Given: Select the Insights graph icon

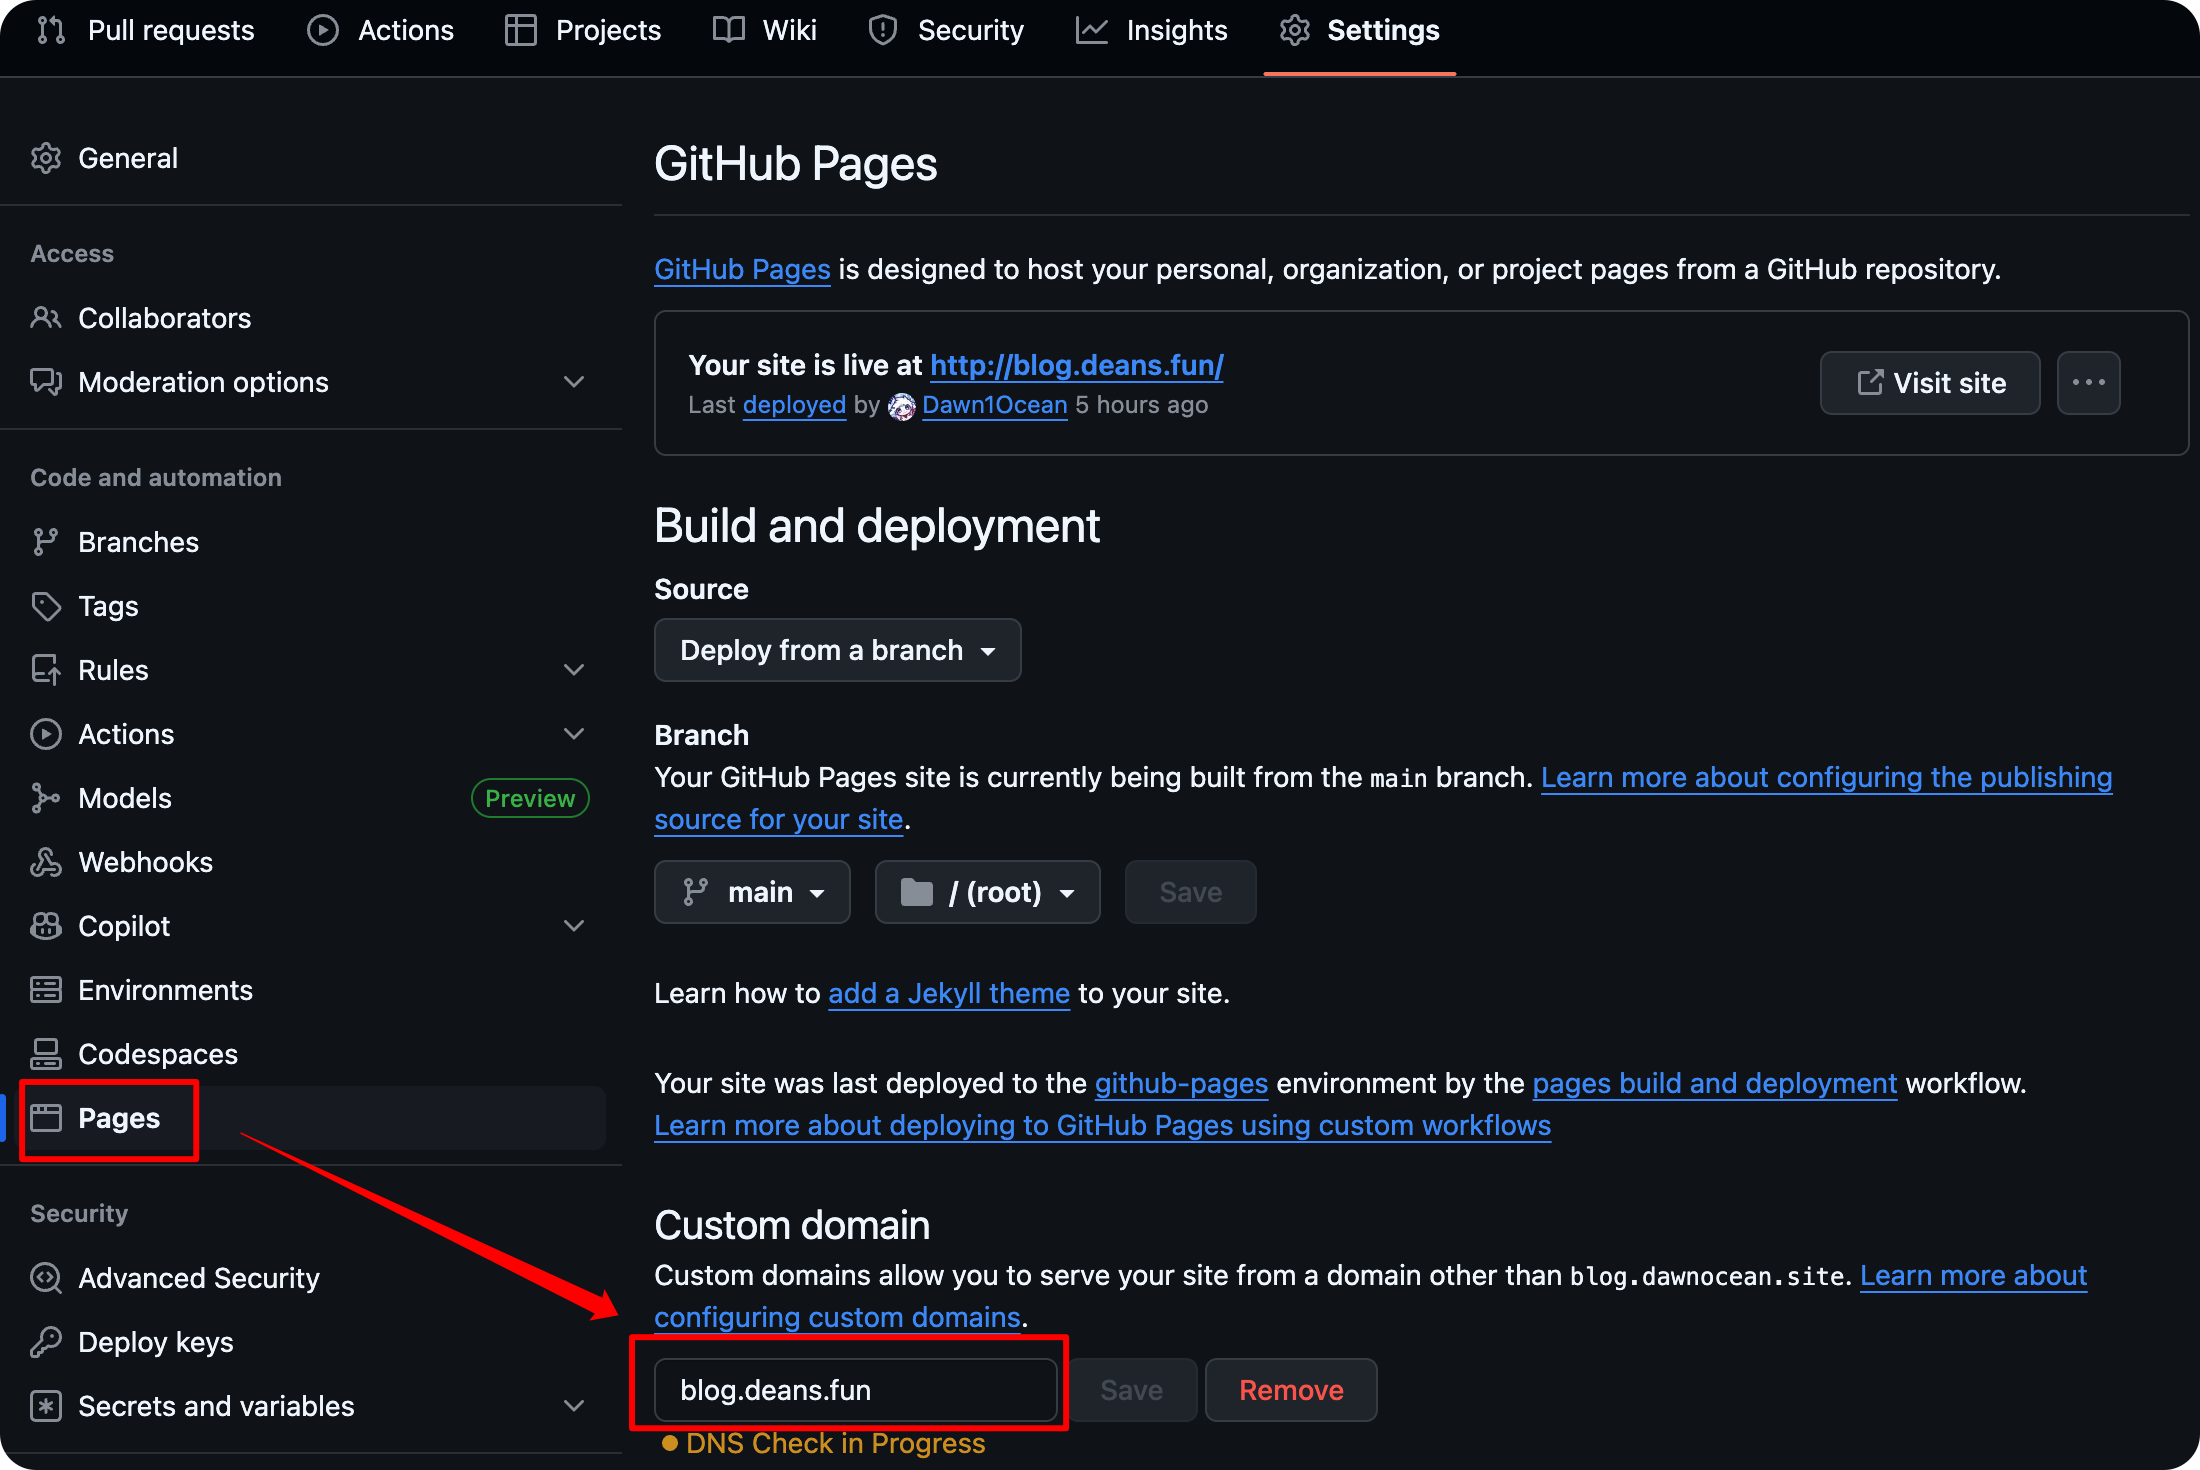Looking at the screenshot, I should coord(1092,30).
